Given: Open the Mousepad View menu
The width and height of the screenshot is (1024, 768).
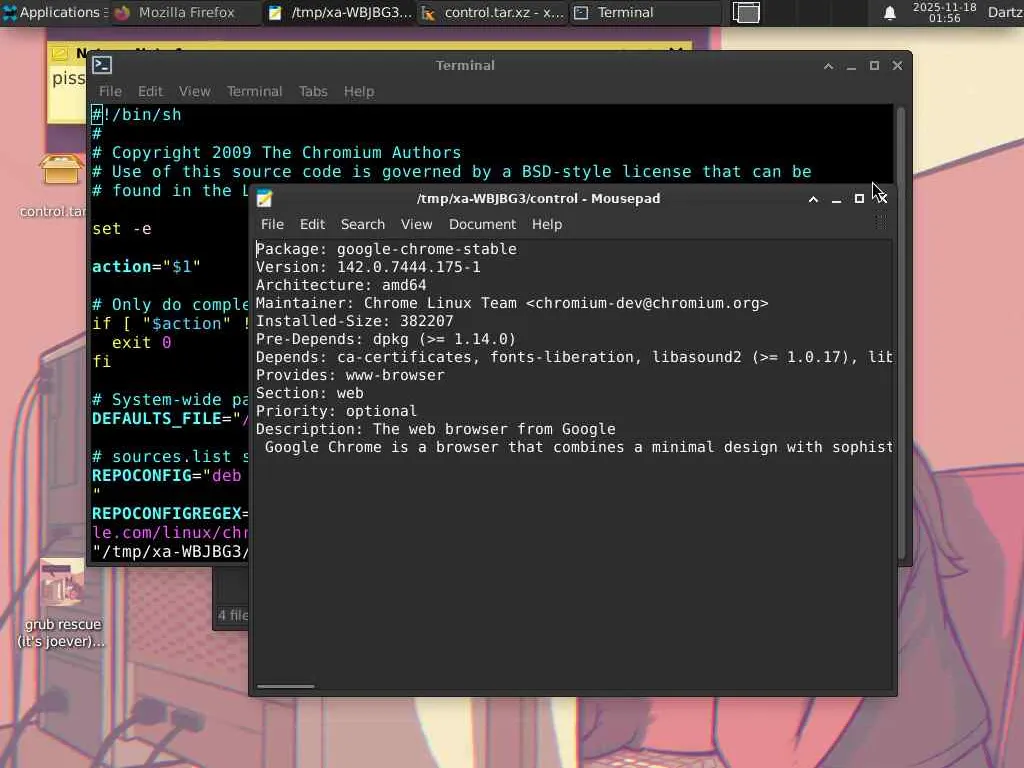Looking at the screenshot, I should pos(416,224).
